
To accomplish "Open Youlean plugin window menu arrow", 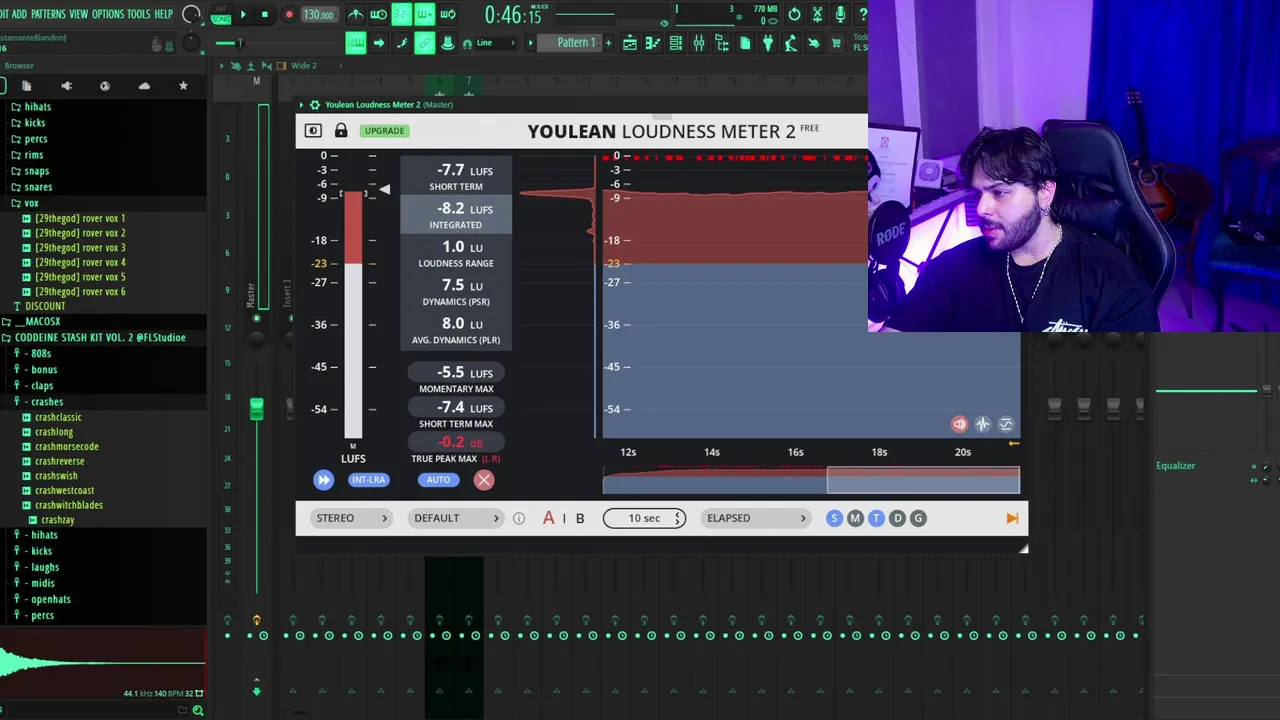I will 302,105.
